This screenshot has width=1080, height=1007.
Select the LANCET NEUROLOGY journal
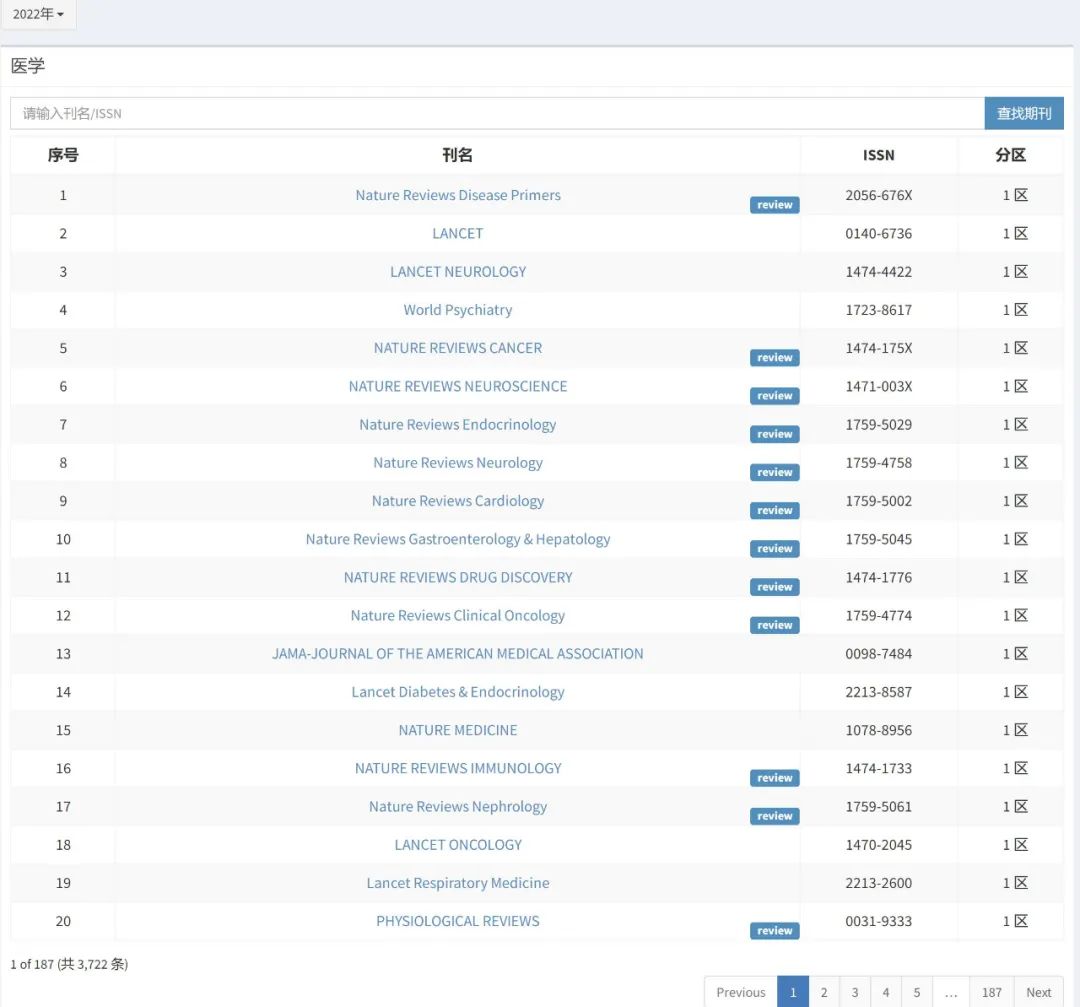(x=457, y=272)
